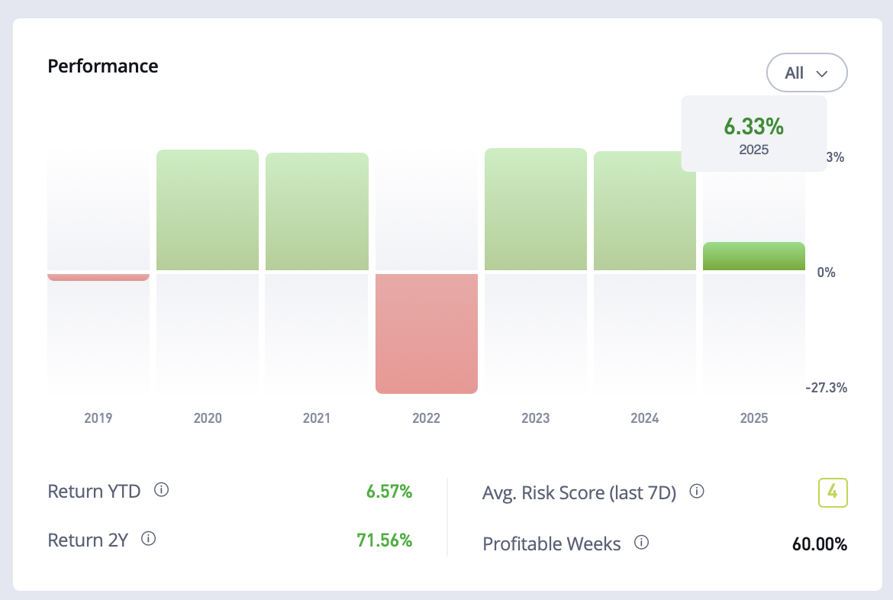Select the small red 2019 bar
893x600 pixels.
98,276
